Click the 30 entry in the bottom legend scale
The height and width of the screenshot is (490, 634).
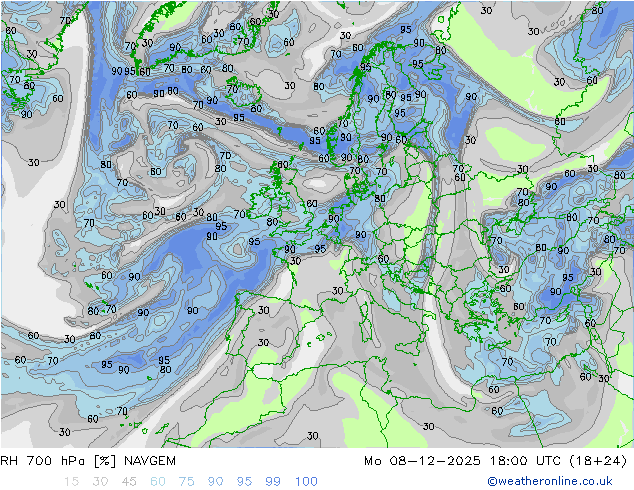tap(100, 482)
